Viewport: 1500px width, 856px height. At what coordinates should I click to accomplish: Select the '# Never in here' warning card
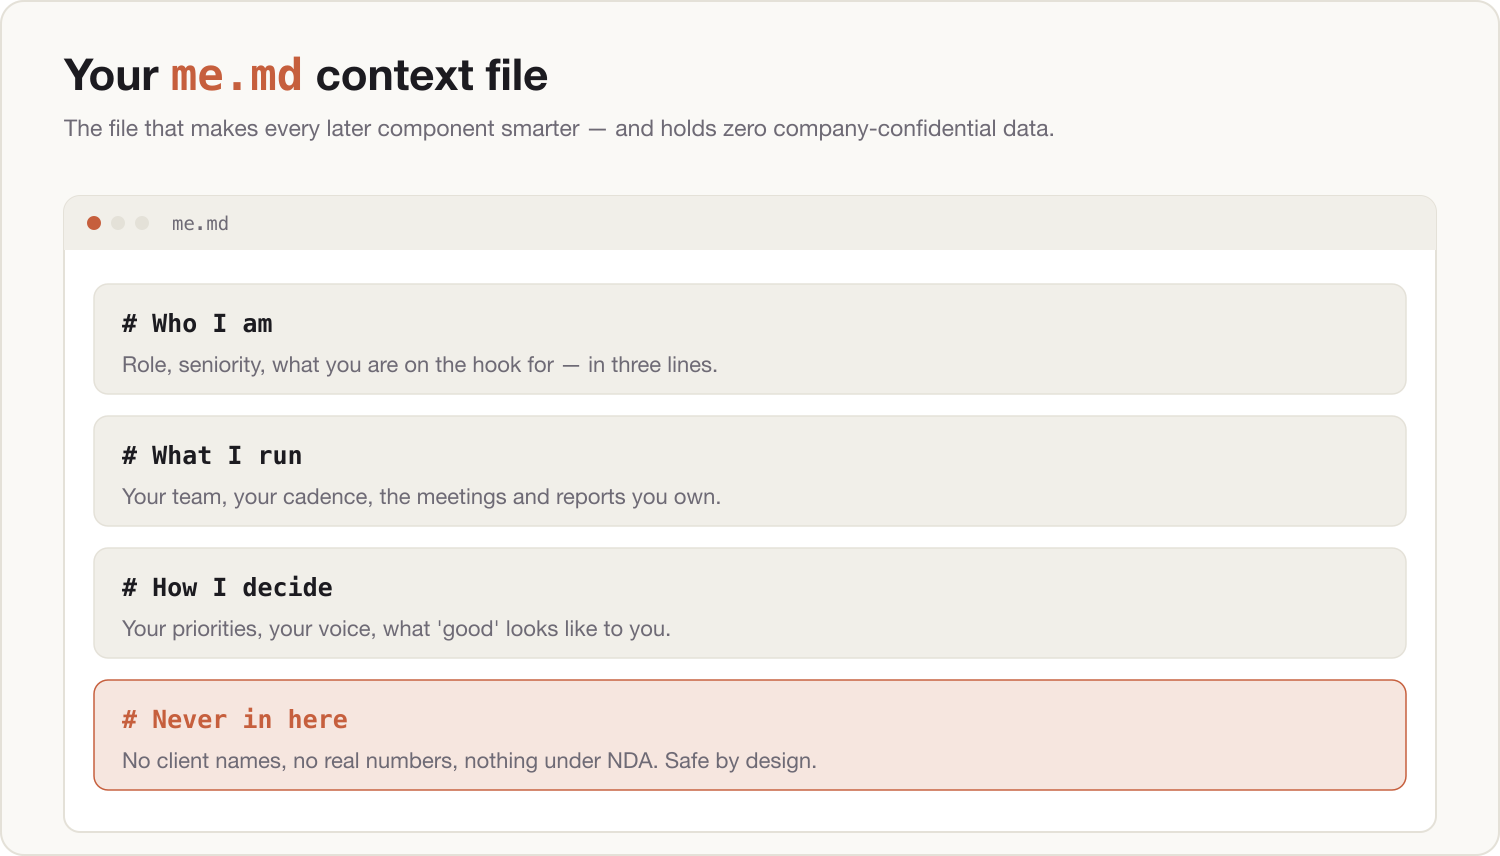tap(750, 735)
